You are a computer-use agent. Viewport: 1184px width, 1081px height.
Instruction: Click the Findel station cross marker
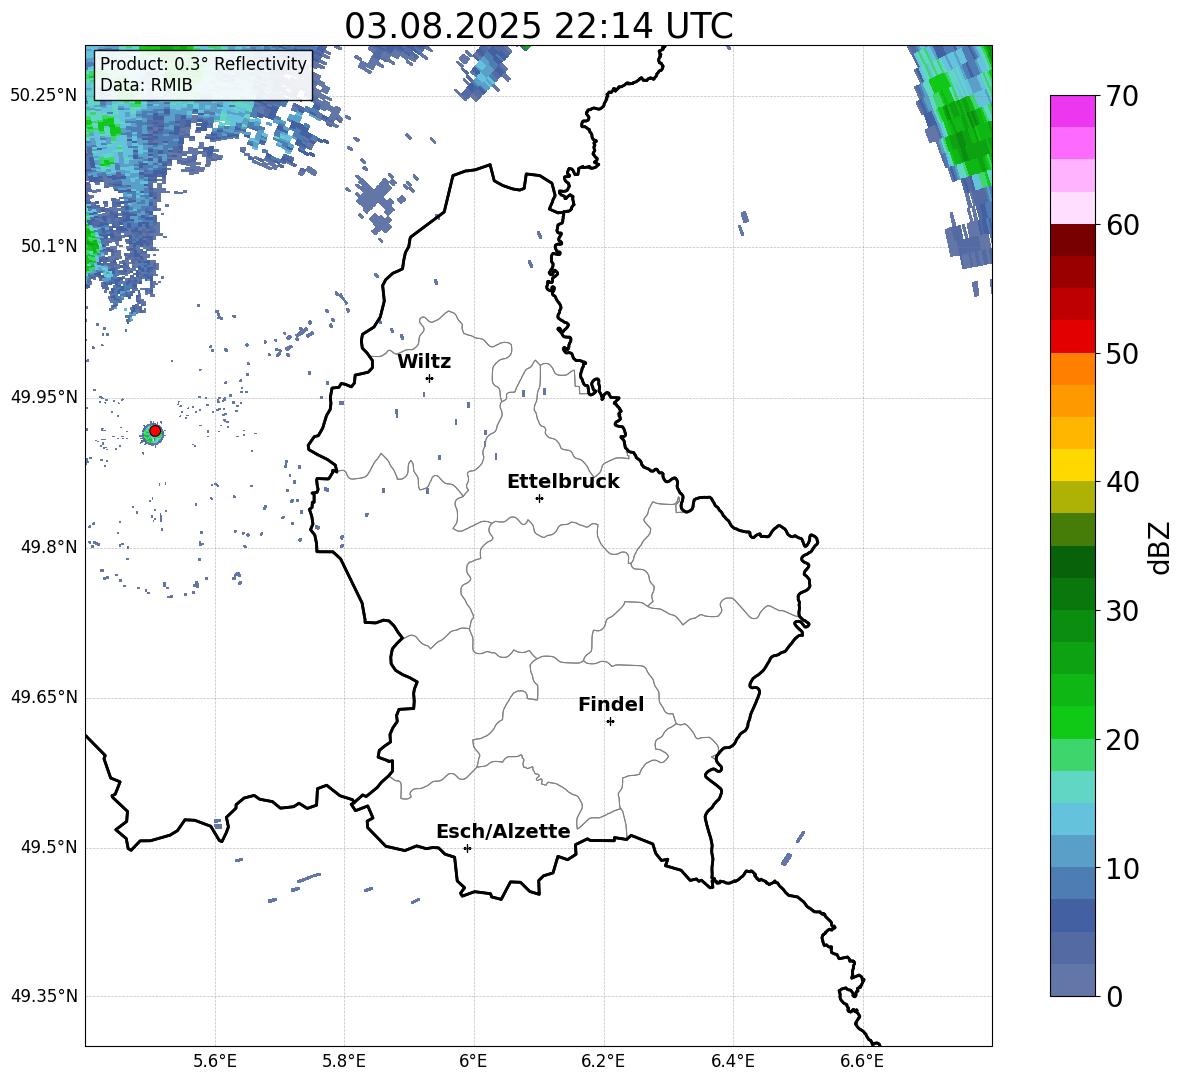coord(610,722)
